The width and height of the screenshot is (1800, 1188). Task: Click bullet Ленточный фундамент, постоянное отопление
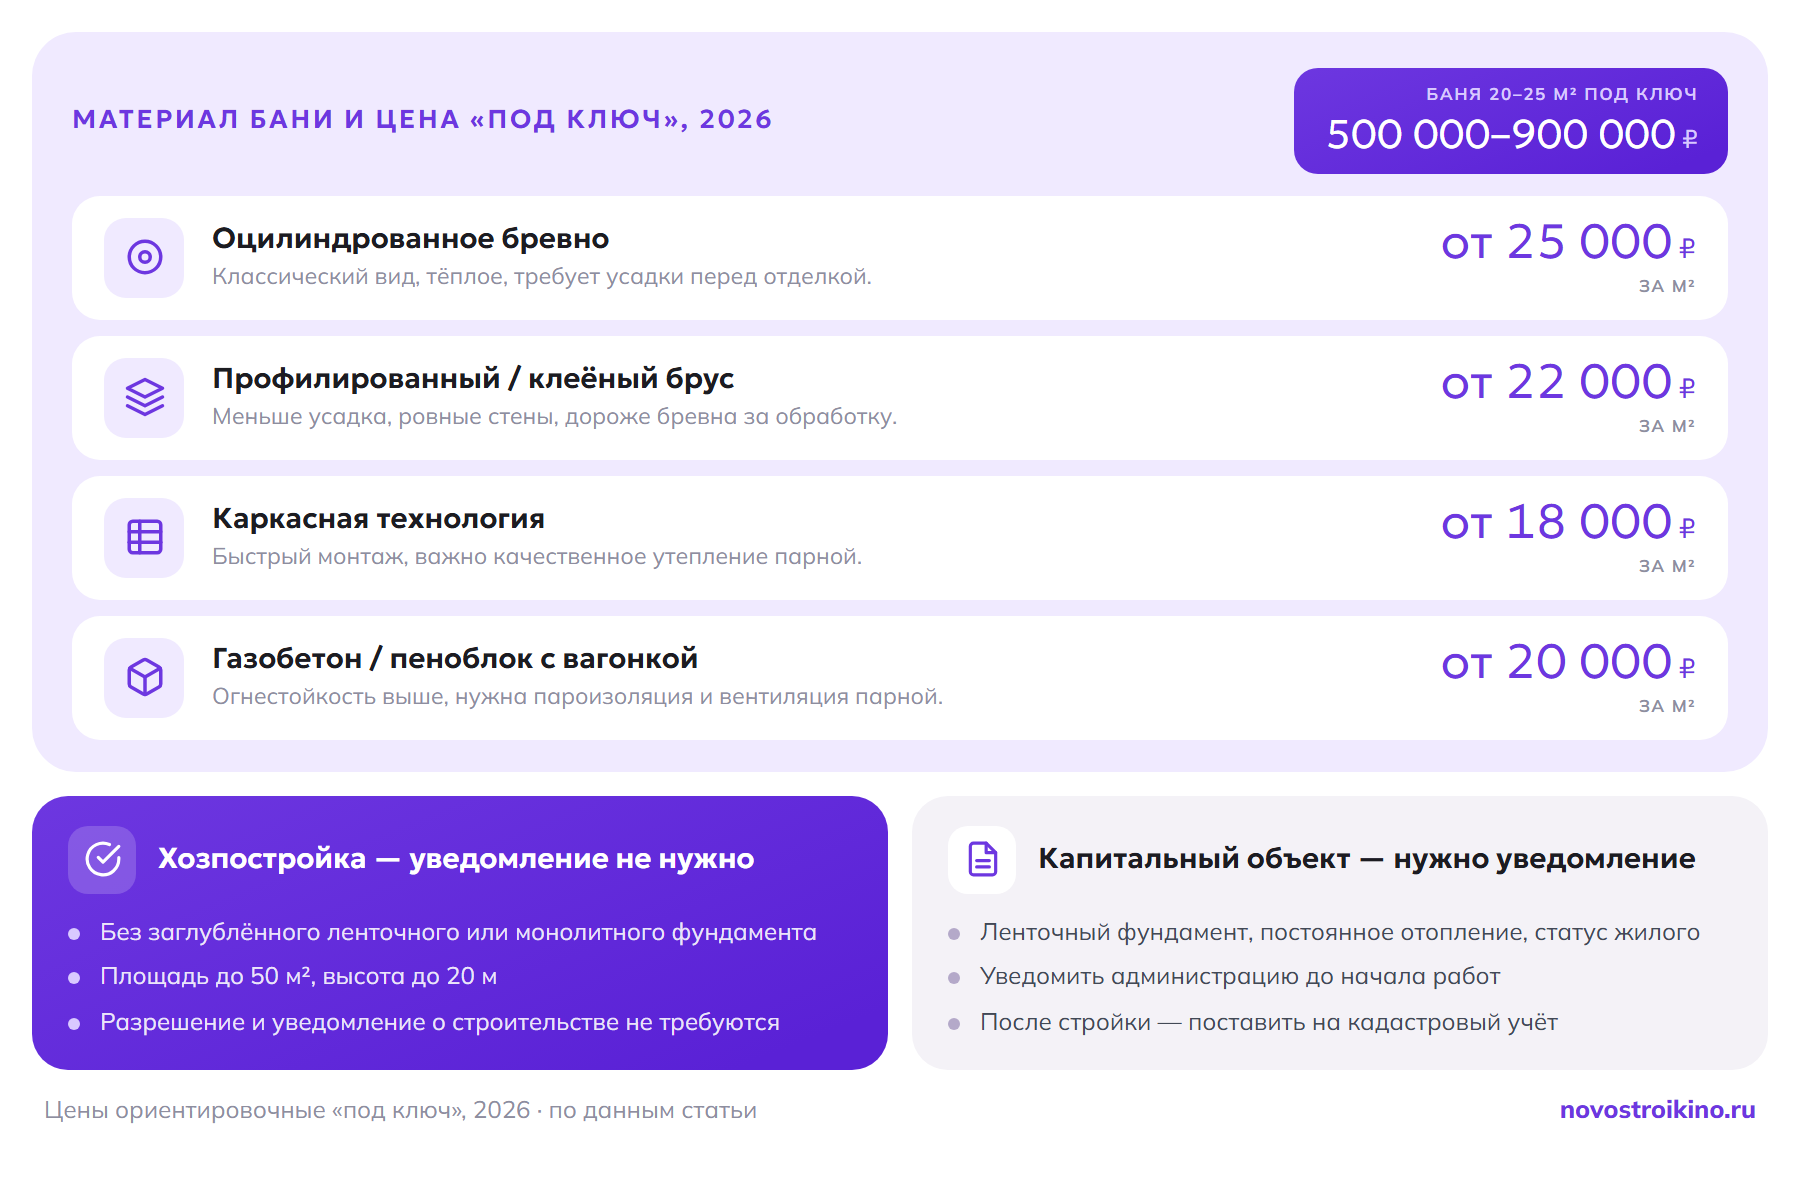pyautogui.click(x=1340, y=933)
